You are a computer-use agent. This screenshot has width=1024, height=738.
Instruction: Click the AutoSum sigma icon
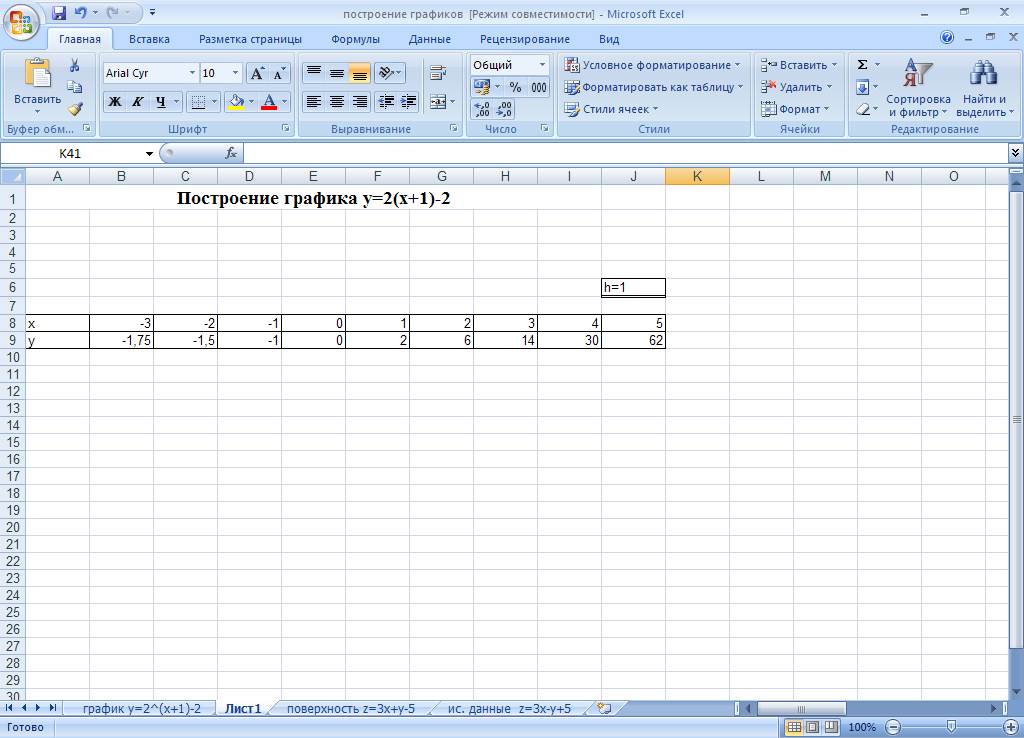pos(862,64)
